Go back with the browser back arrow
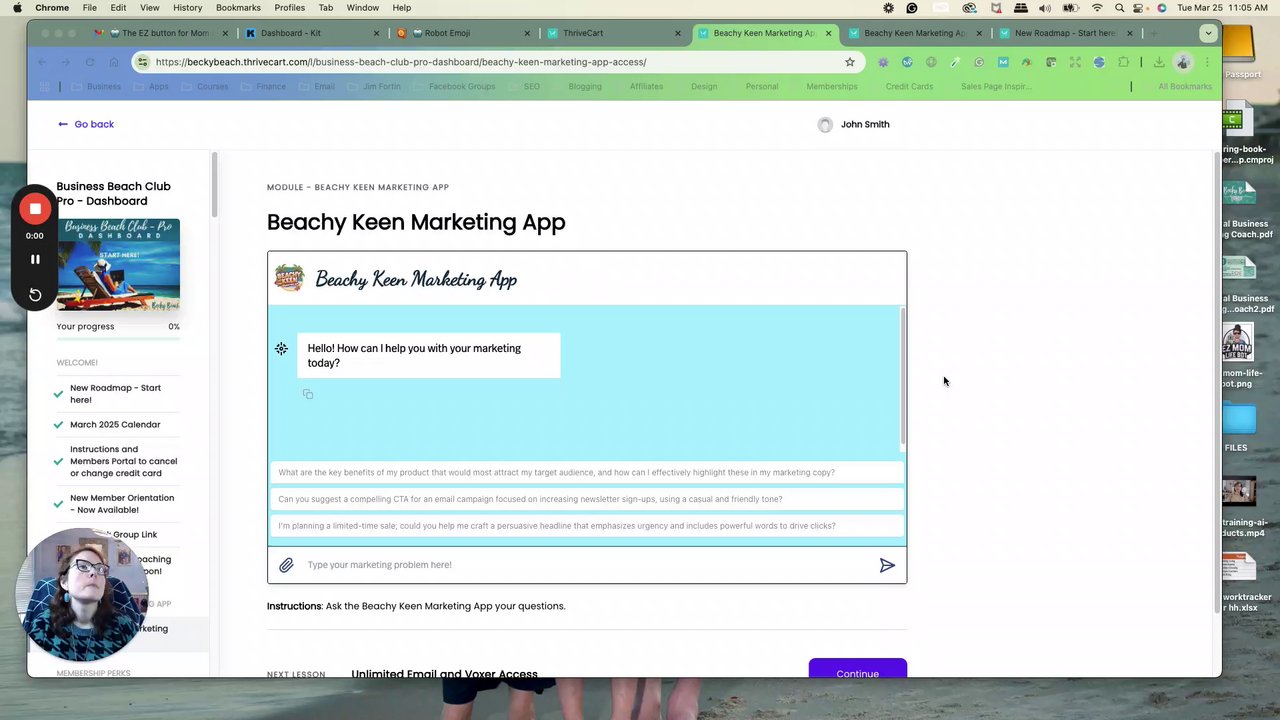 42,62
